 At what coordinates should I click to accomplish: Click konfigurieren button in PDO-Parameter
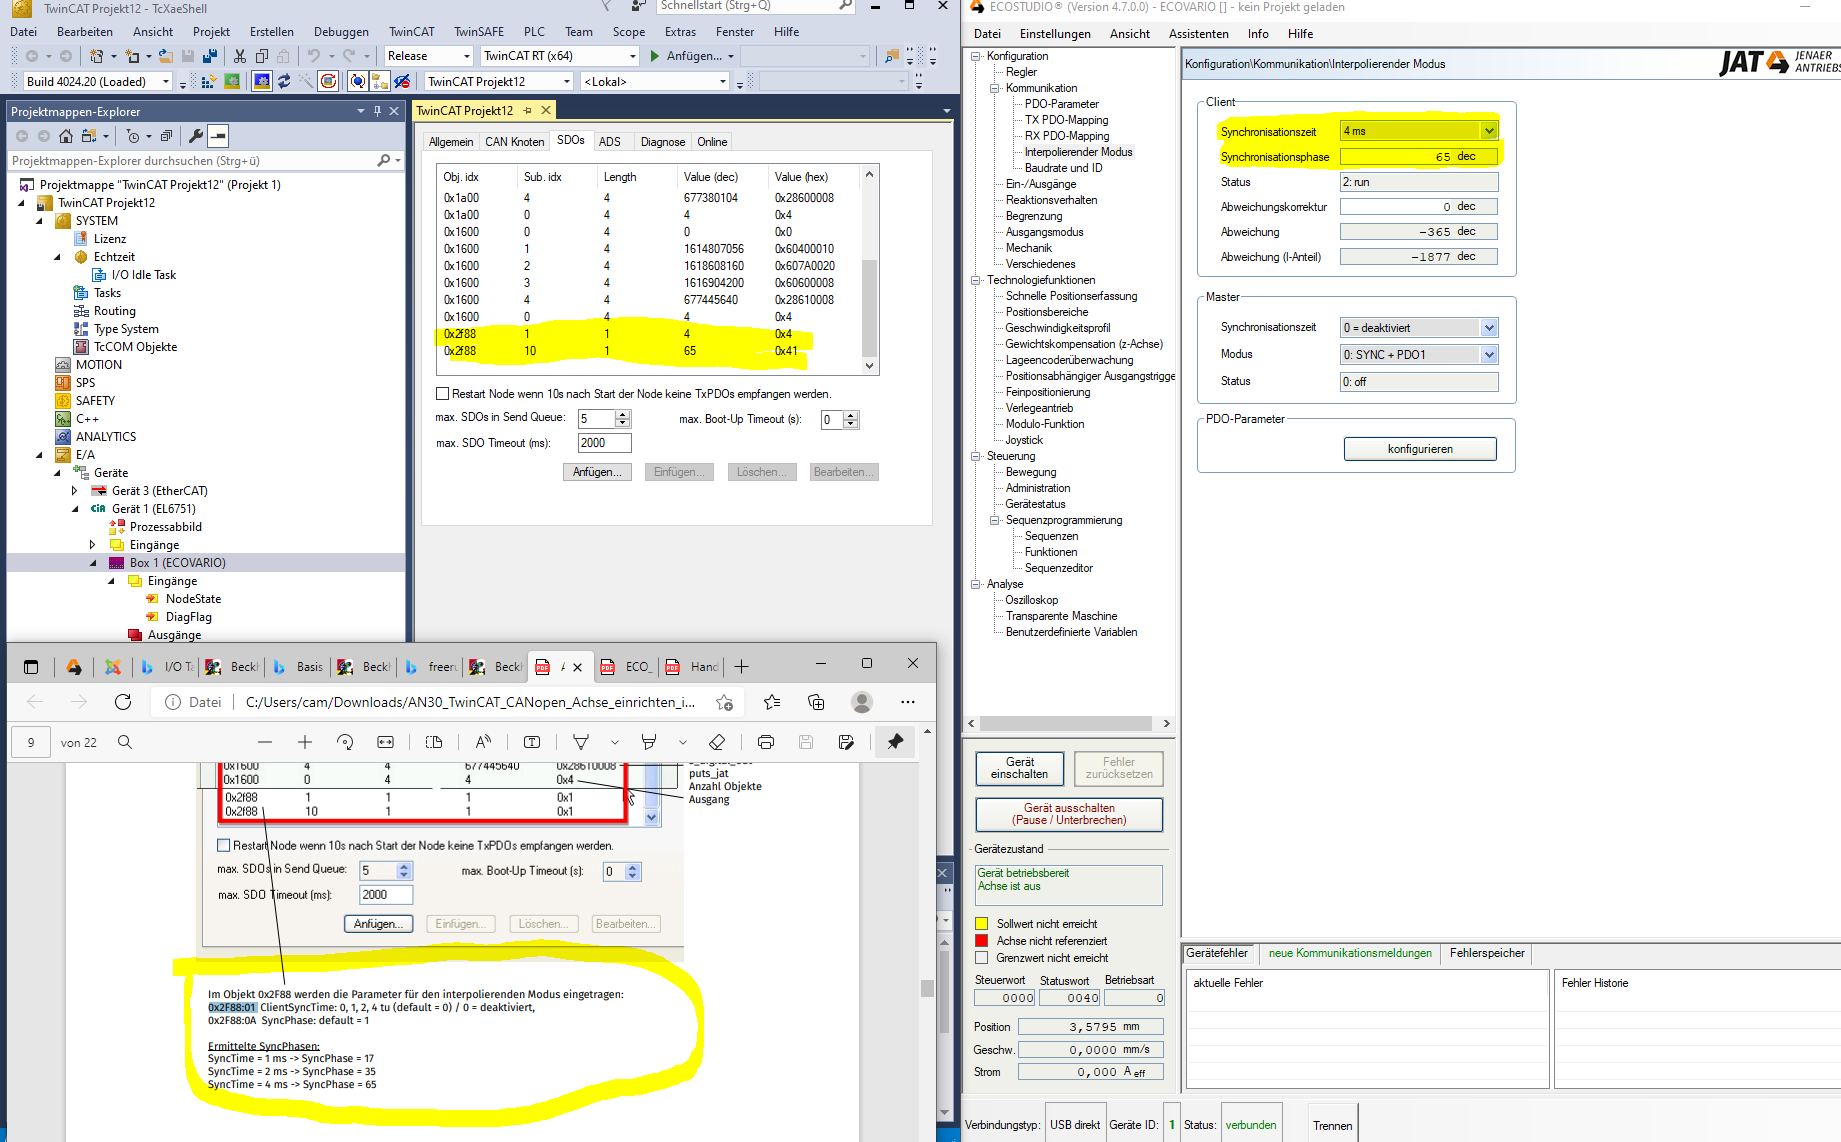tap(1420, 449)
